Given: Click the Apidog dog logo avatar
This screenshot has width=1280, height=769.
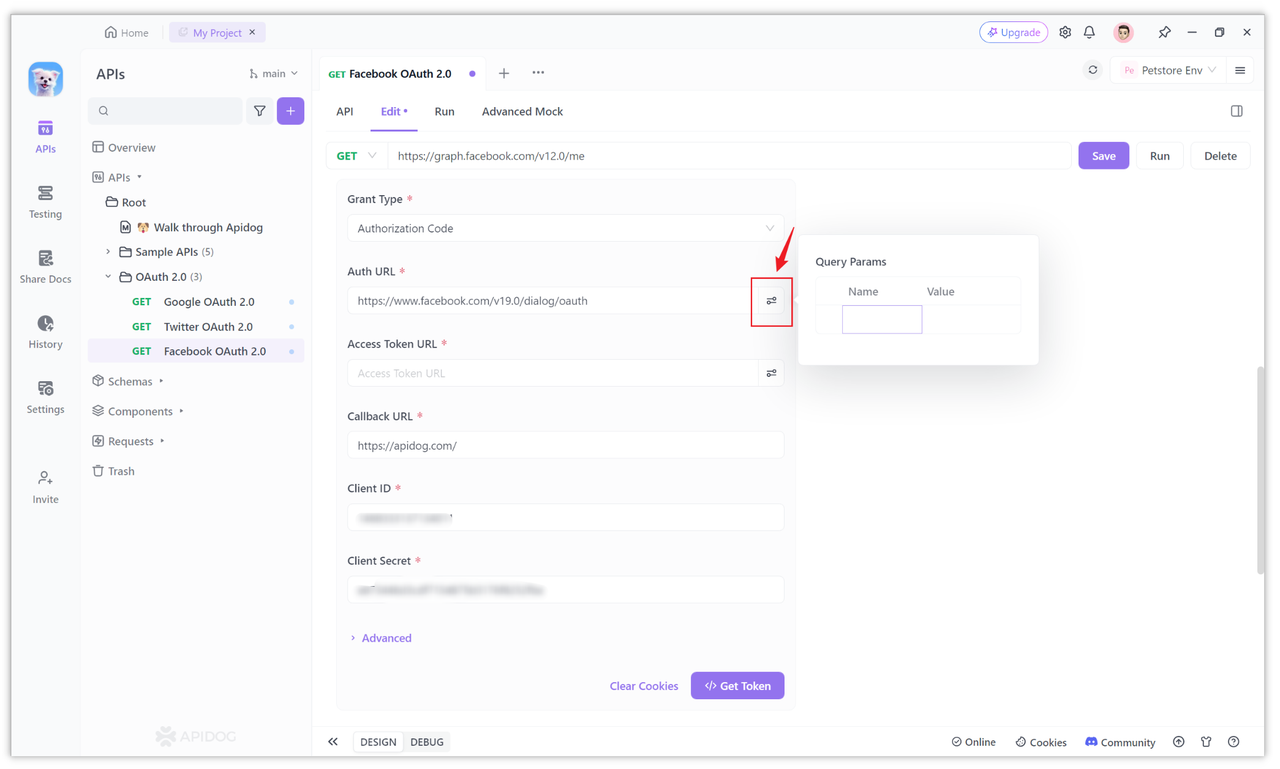Looking at the screenshot, I should (x=45, y=79).
